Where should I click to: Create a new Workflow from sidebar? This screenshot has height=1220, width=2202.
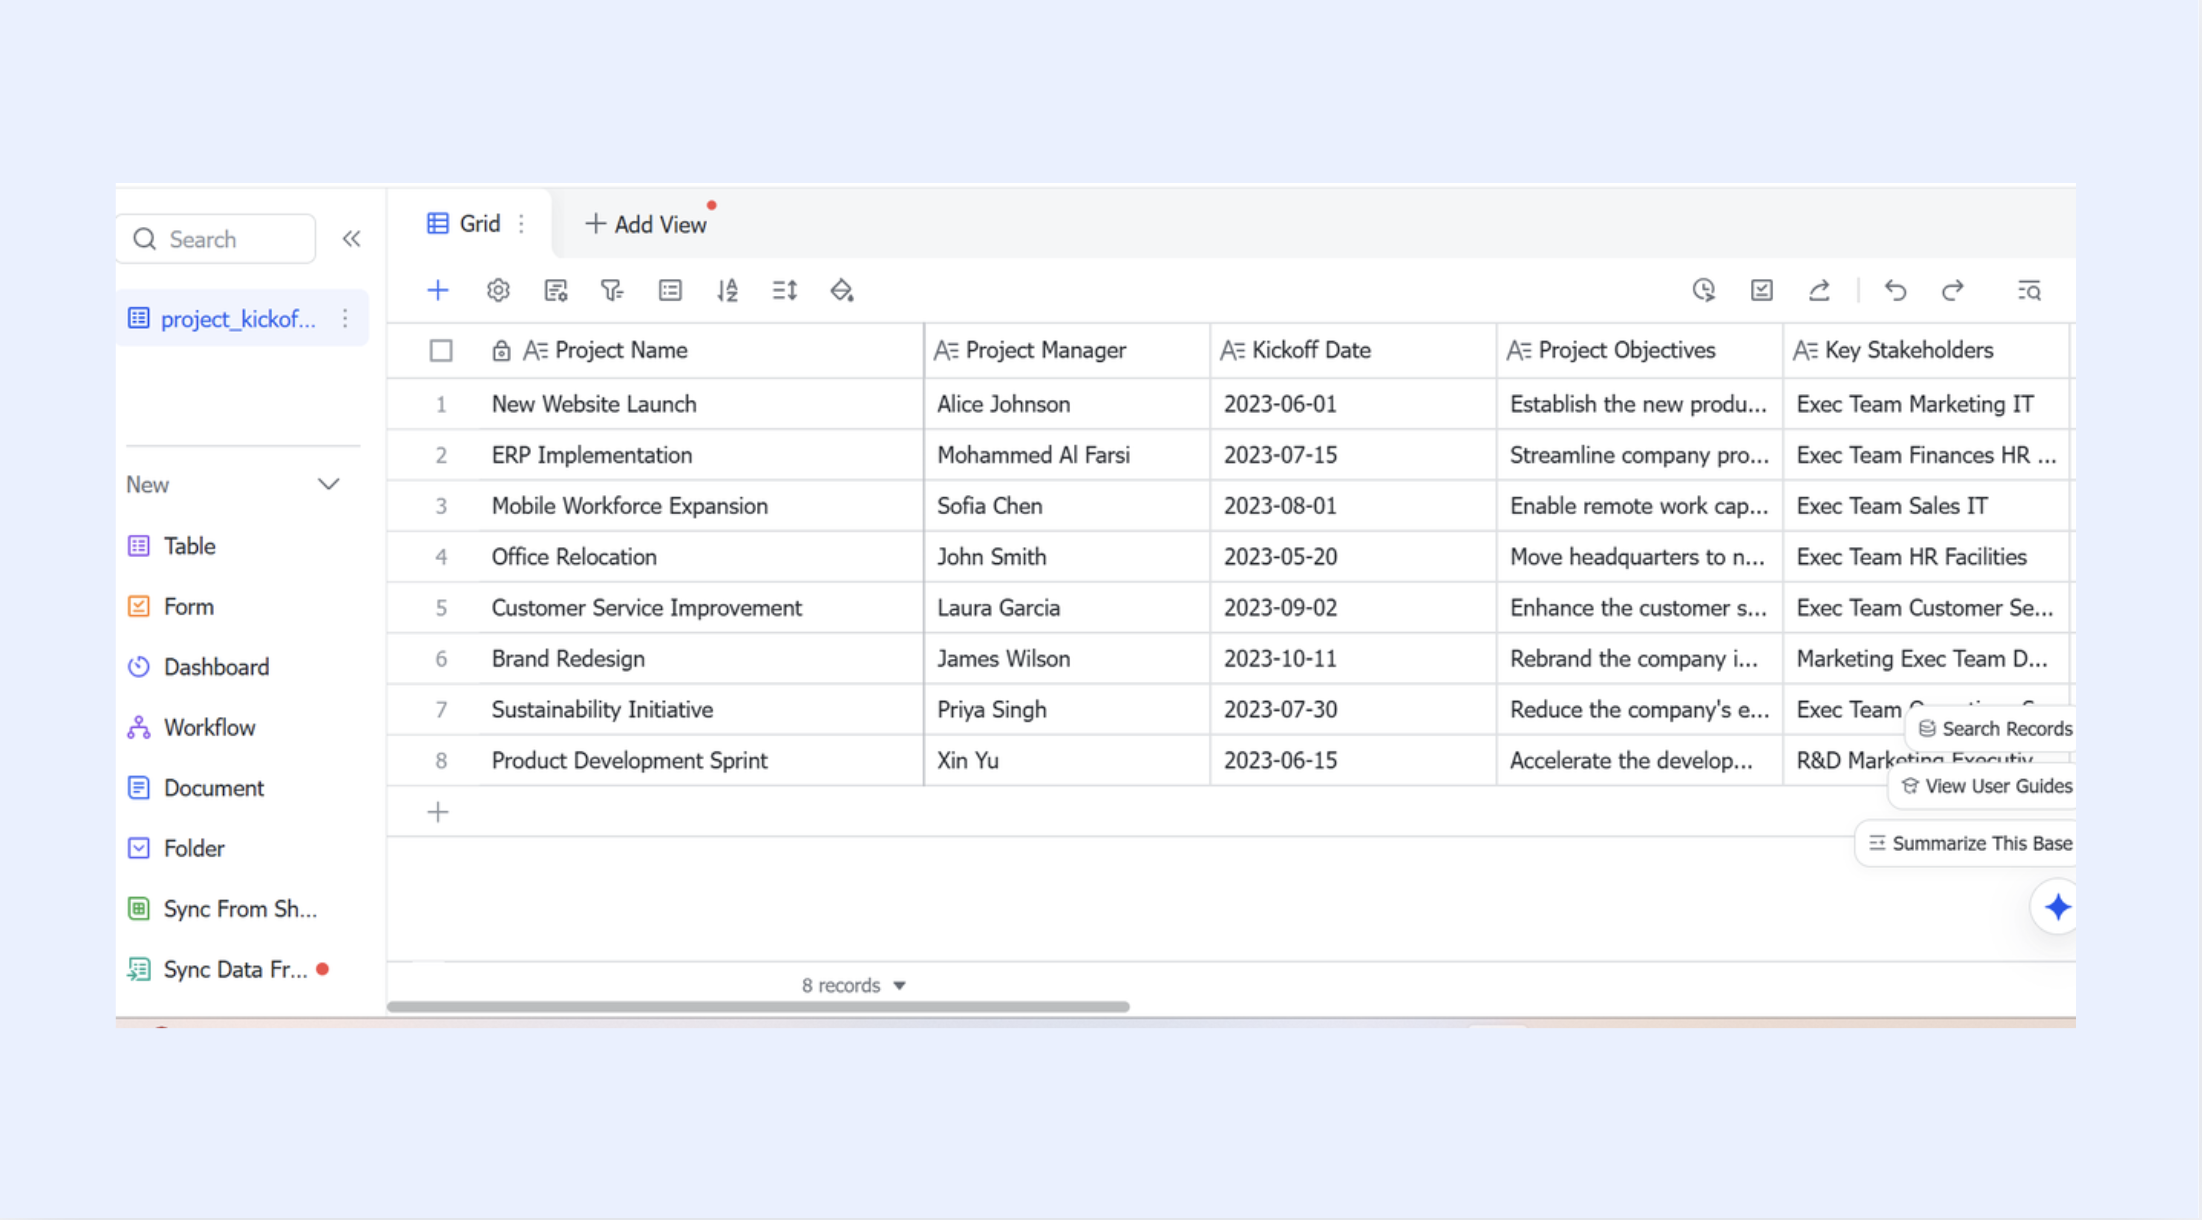click(x=191, y=727)
